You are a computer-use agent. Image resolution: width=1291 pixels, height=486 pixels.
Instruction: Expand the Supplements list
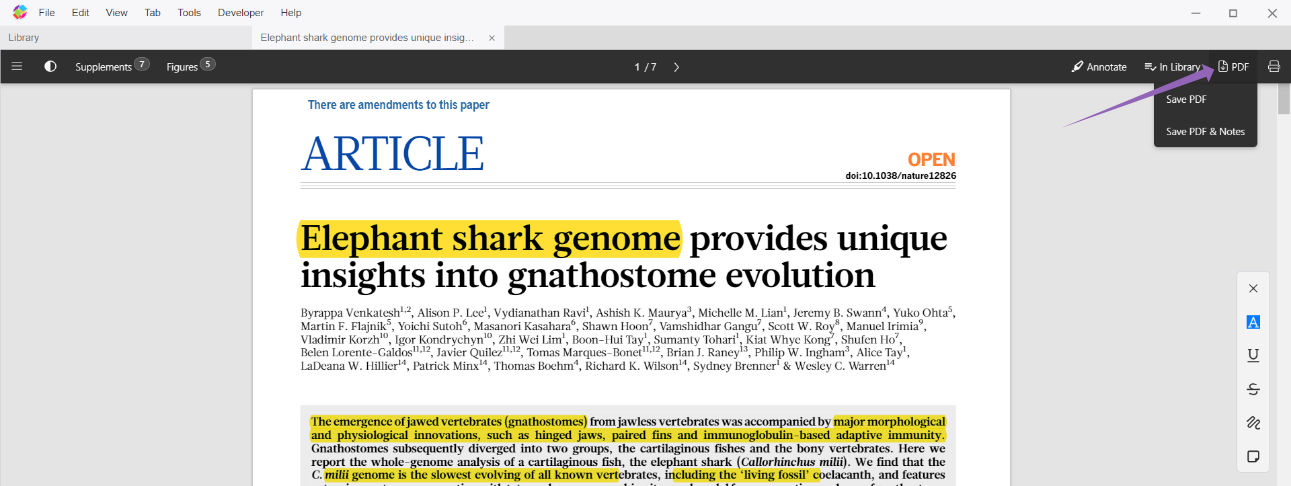pos(111,67)
